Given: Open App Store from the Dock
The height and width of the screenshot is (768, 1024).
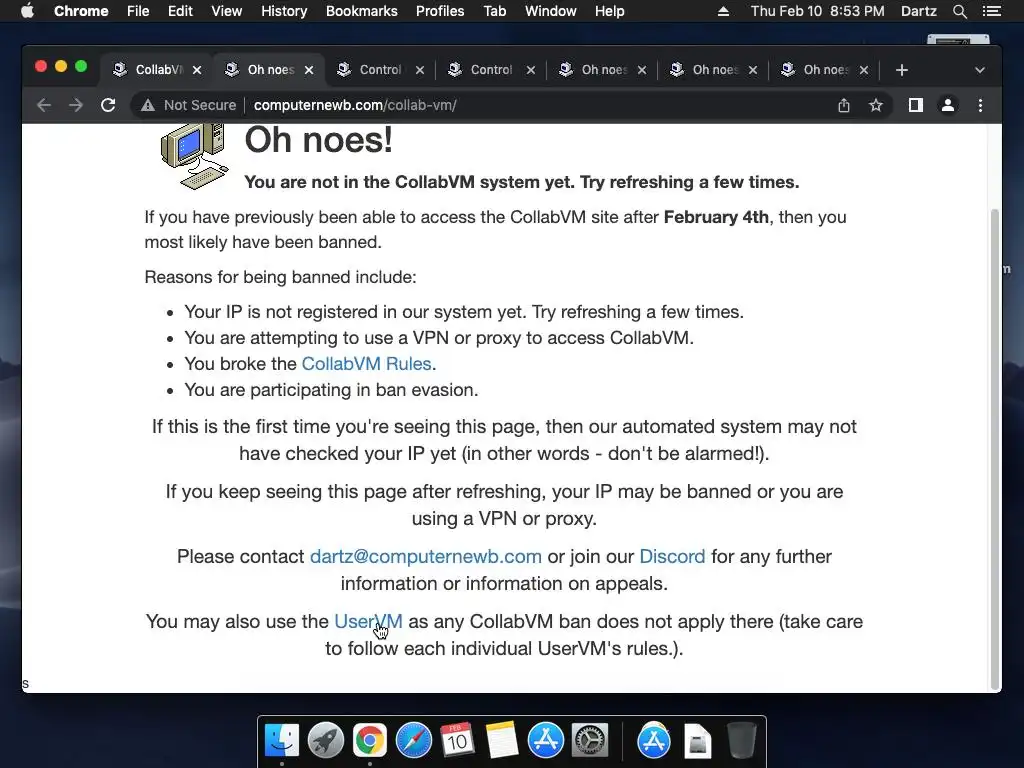Looking at the screenshot, I should point(545,741).
